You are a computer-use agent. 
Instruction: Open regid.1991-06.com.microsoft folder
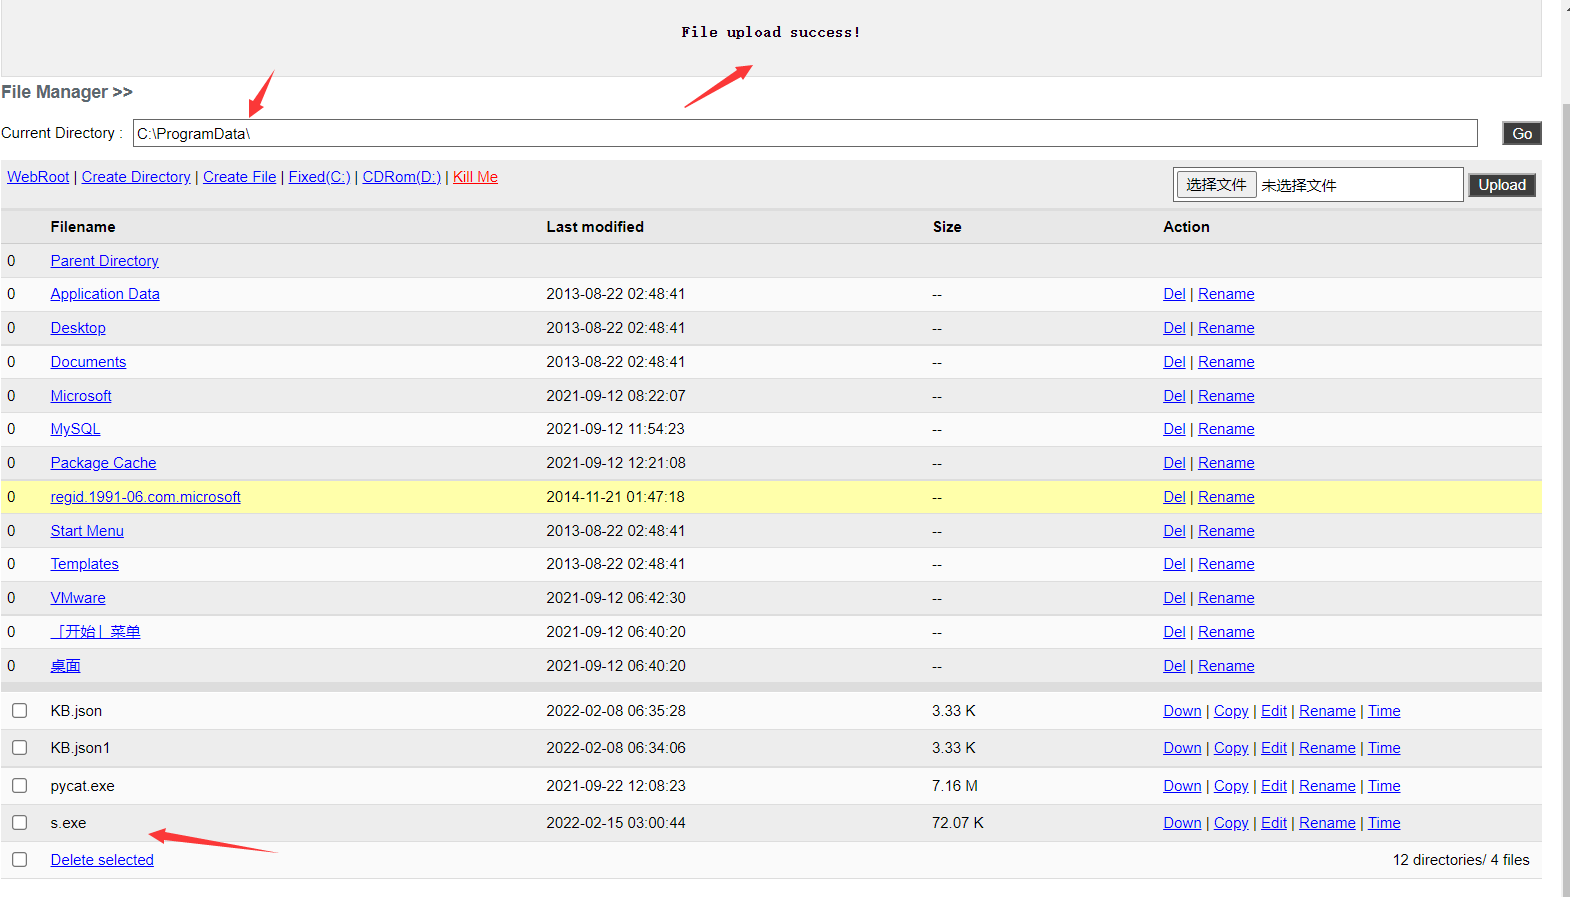[x=146, y=497]
